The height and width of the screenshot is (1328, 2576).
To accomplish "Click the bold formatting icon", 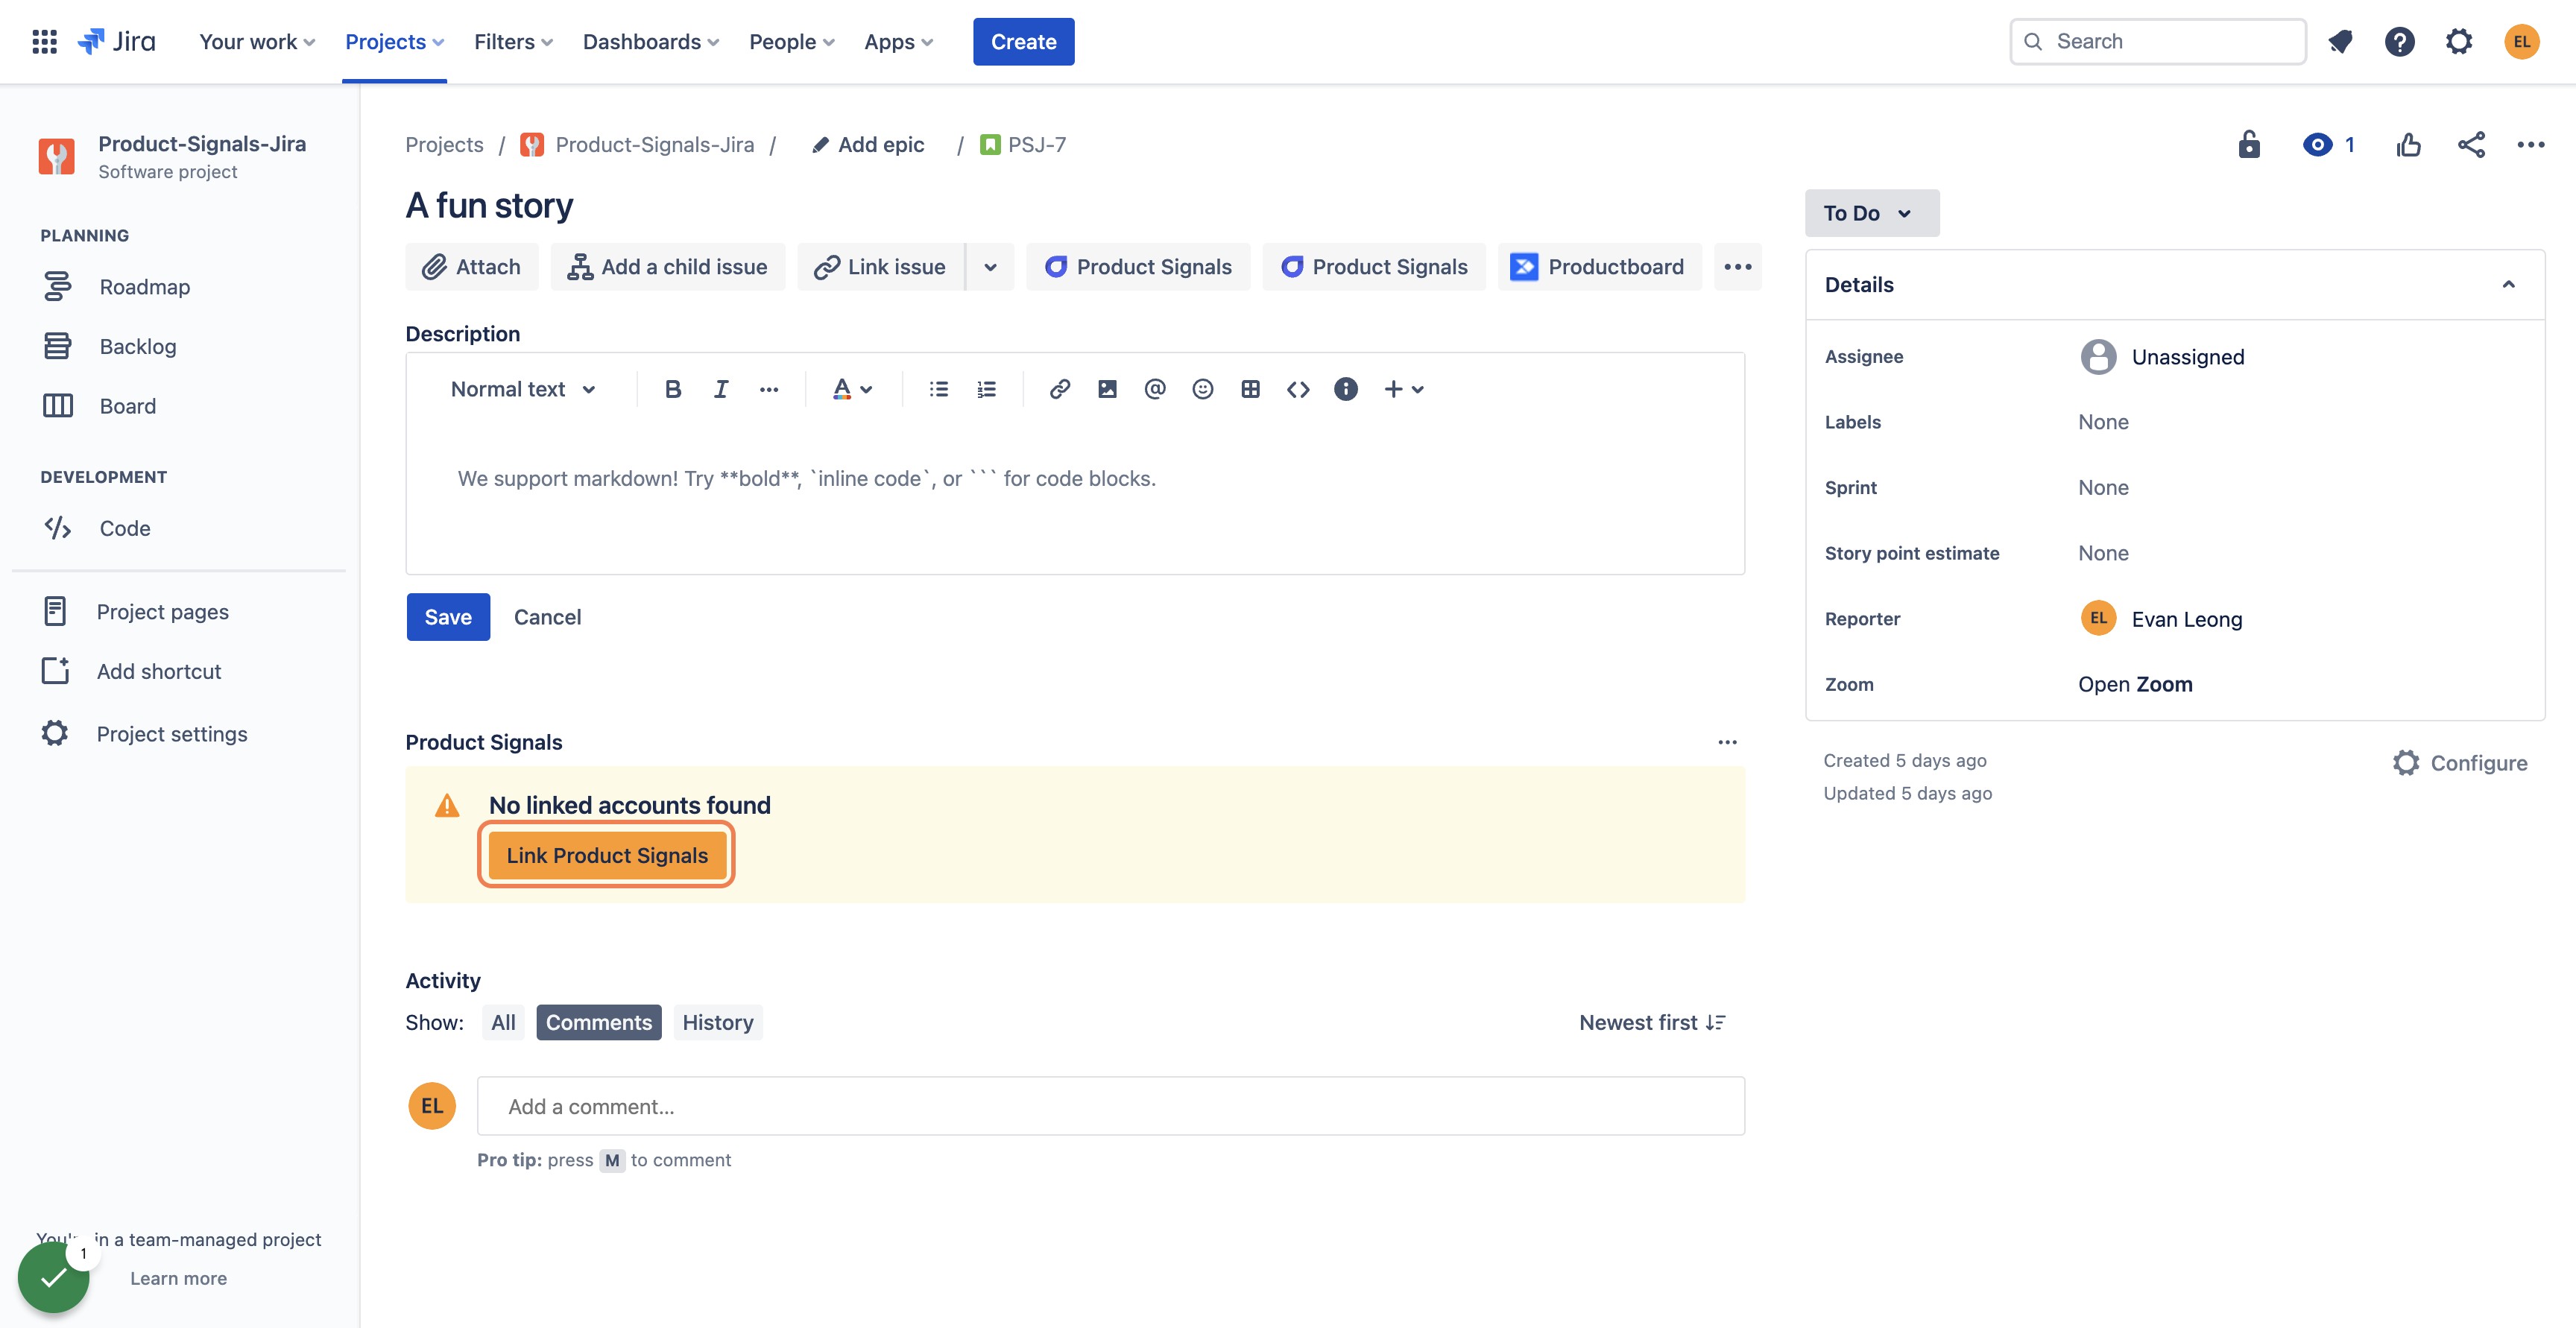I will click(x=673, y=389).
